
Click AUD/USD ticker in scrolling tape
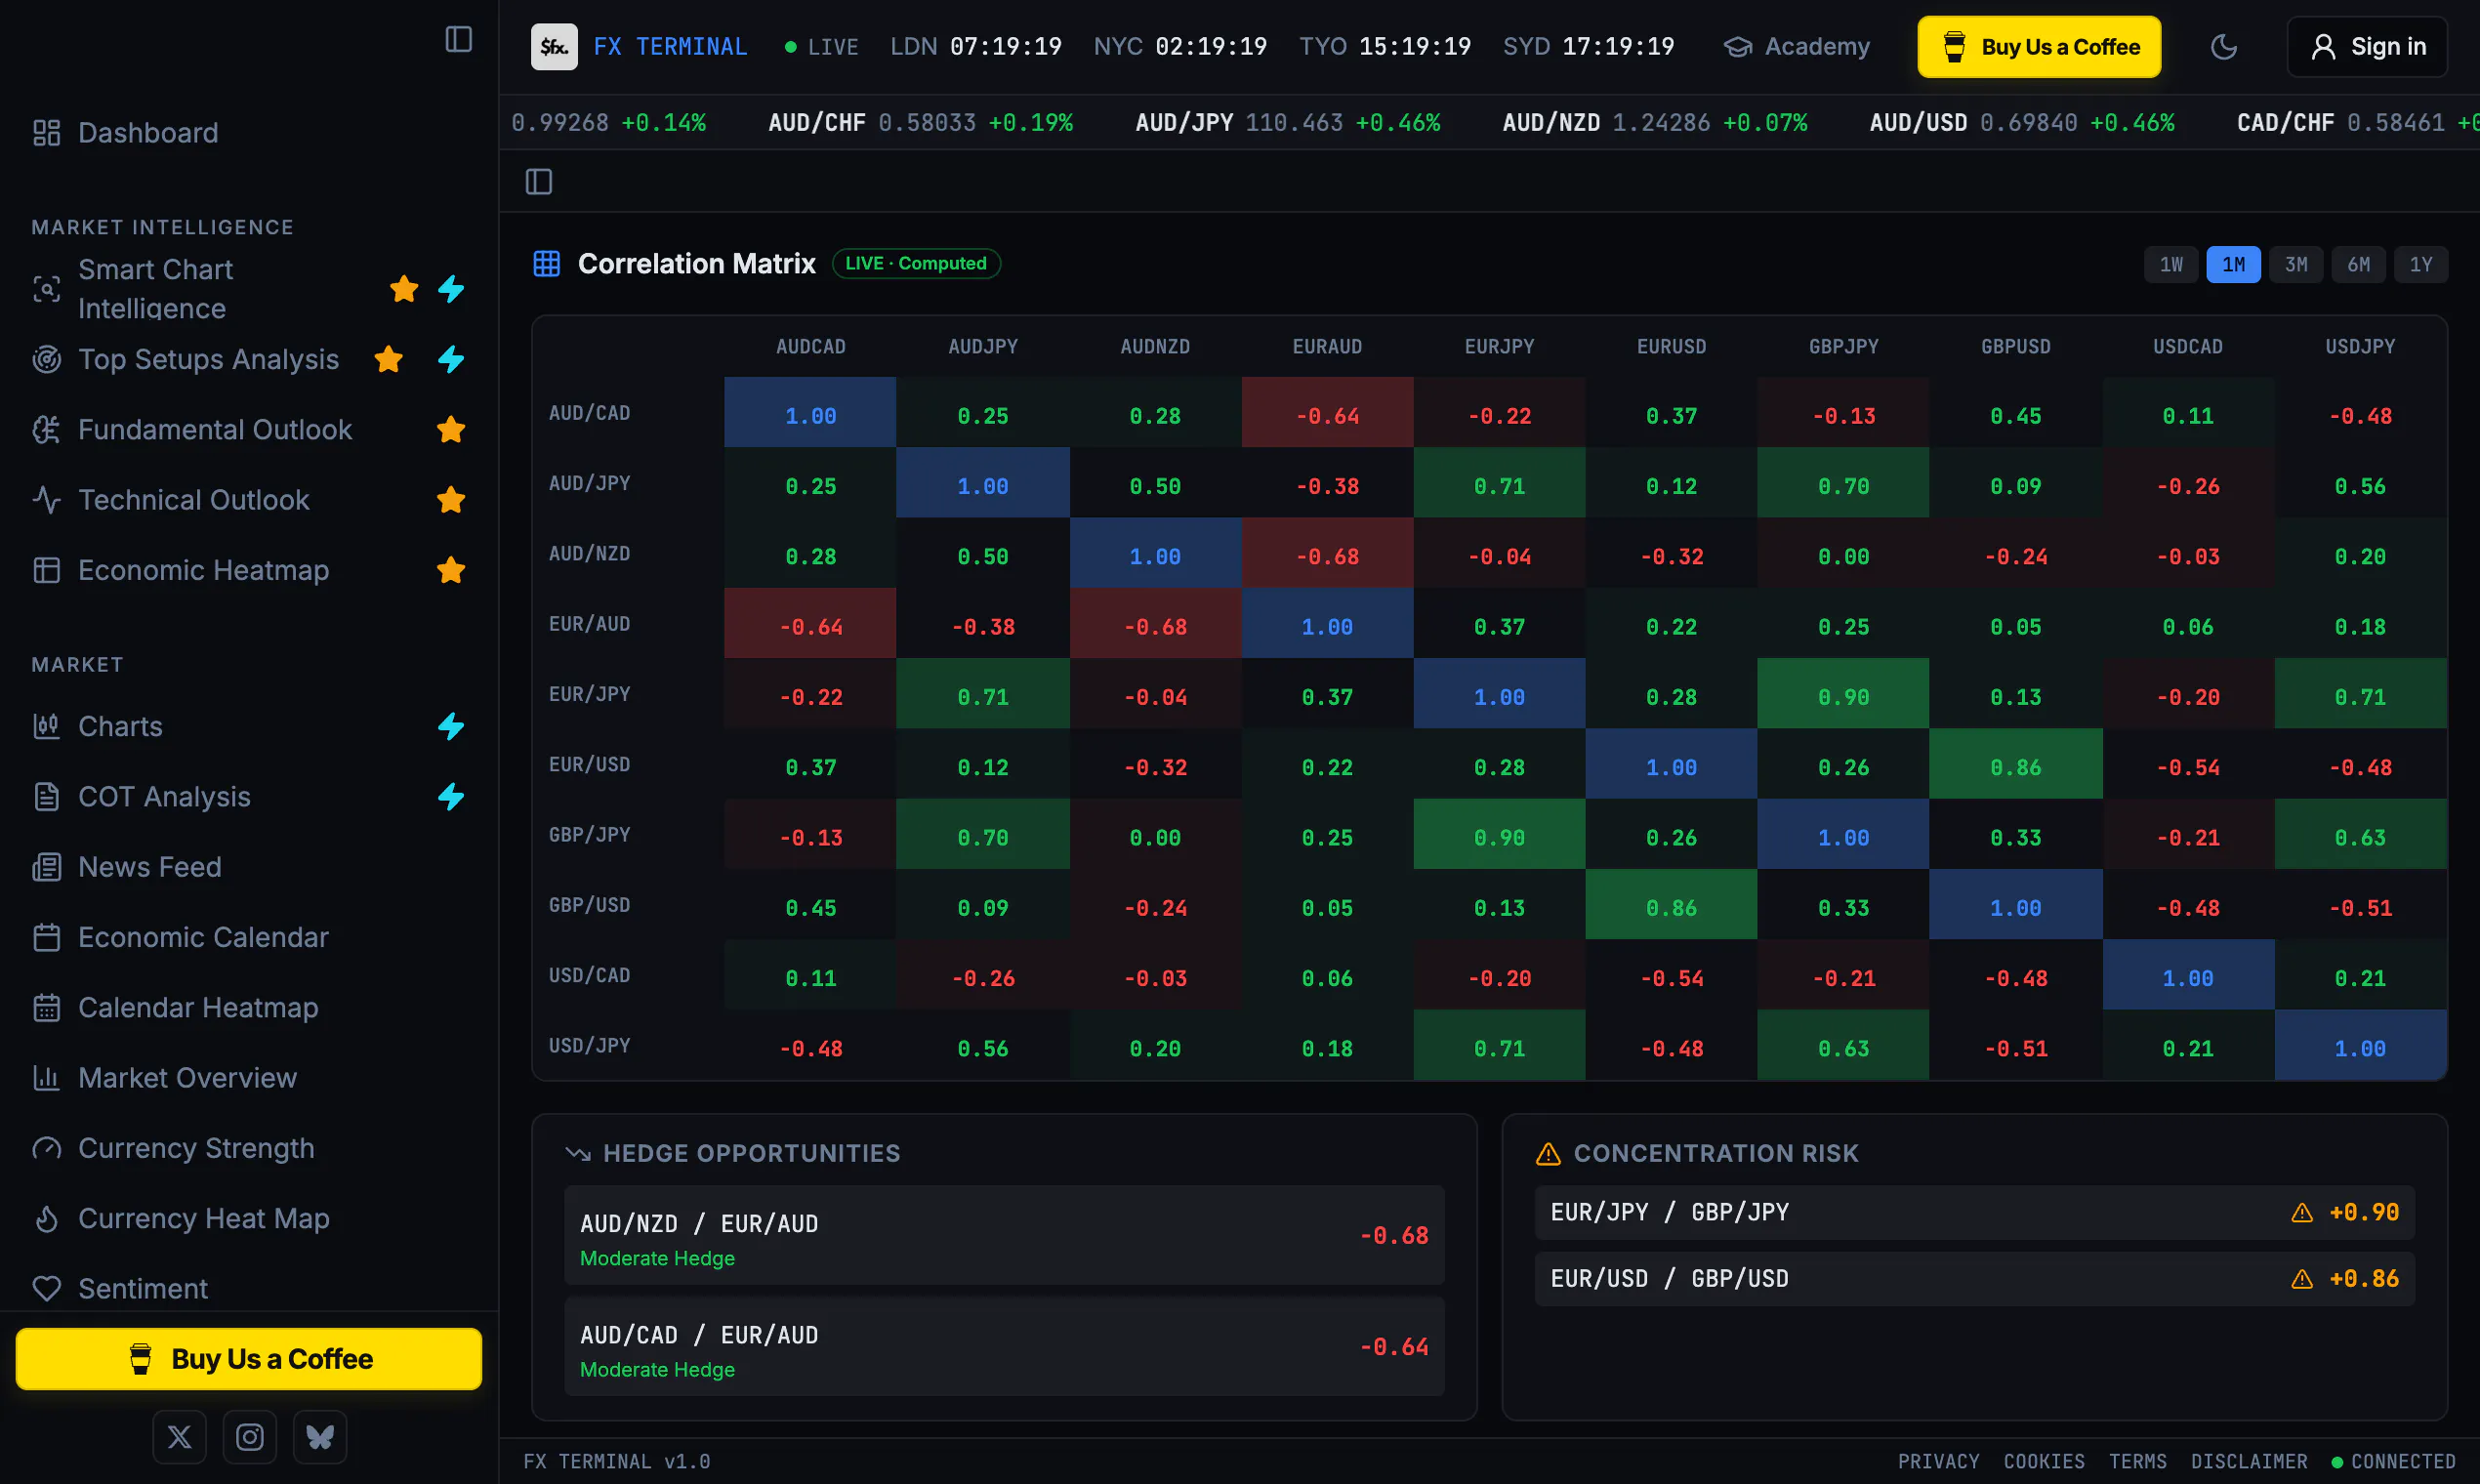(2022, 122)
